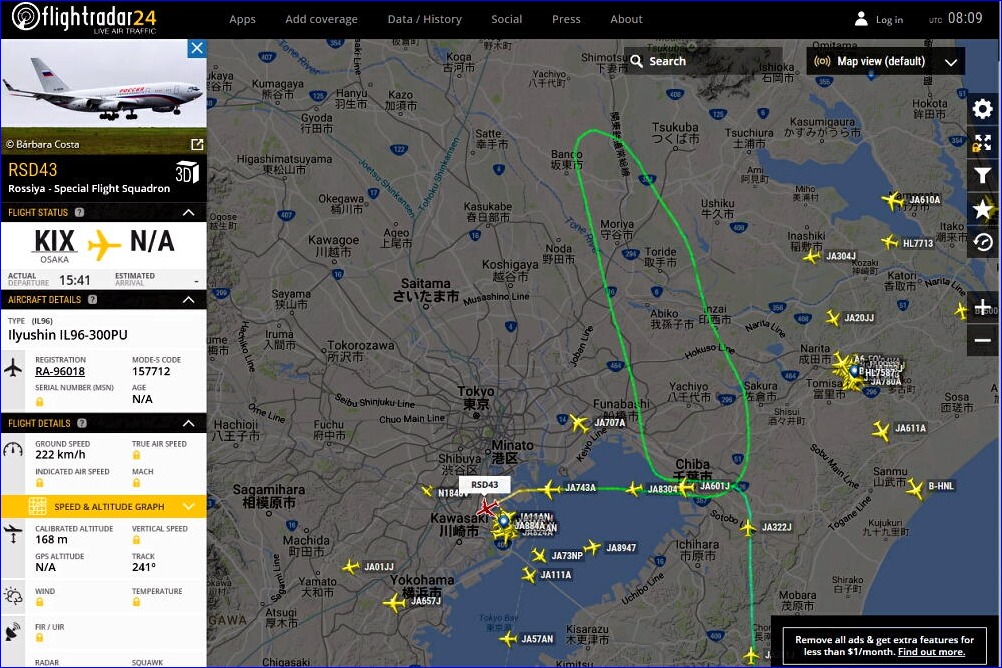The width and height of the screenshot is (1002, 668).
Task: Launch the 3D view for RSD43
Action: pyautogui.click(x=187, y=173)
